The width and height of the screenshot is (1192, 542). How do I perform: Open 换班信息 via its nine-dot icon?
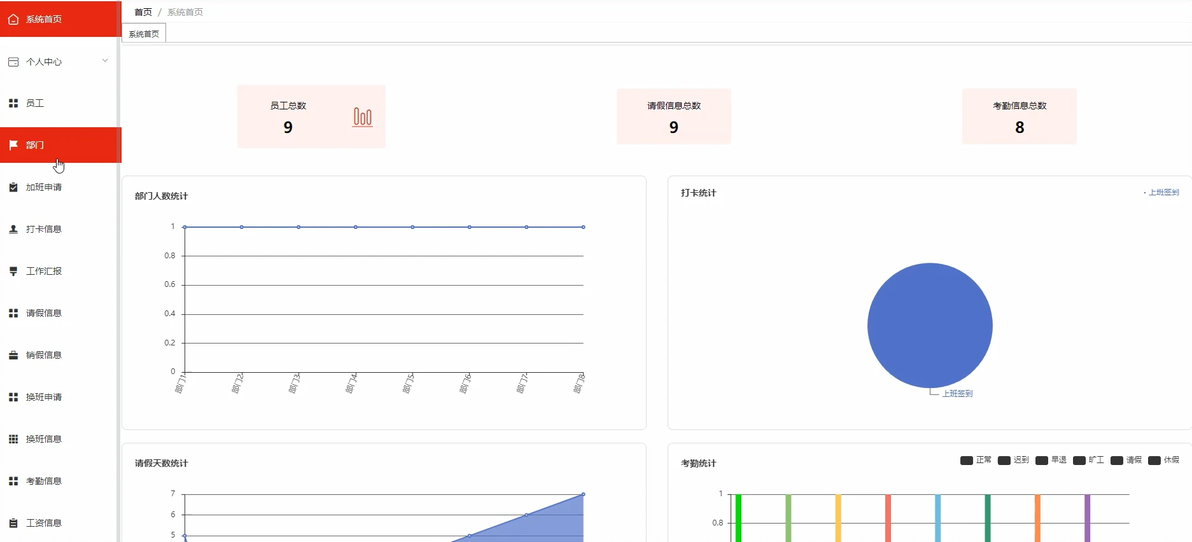[x=13, y=439]
